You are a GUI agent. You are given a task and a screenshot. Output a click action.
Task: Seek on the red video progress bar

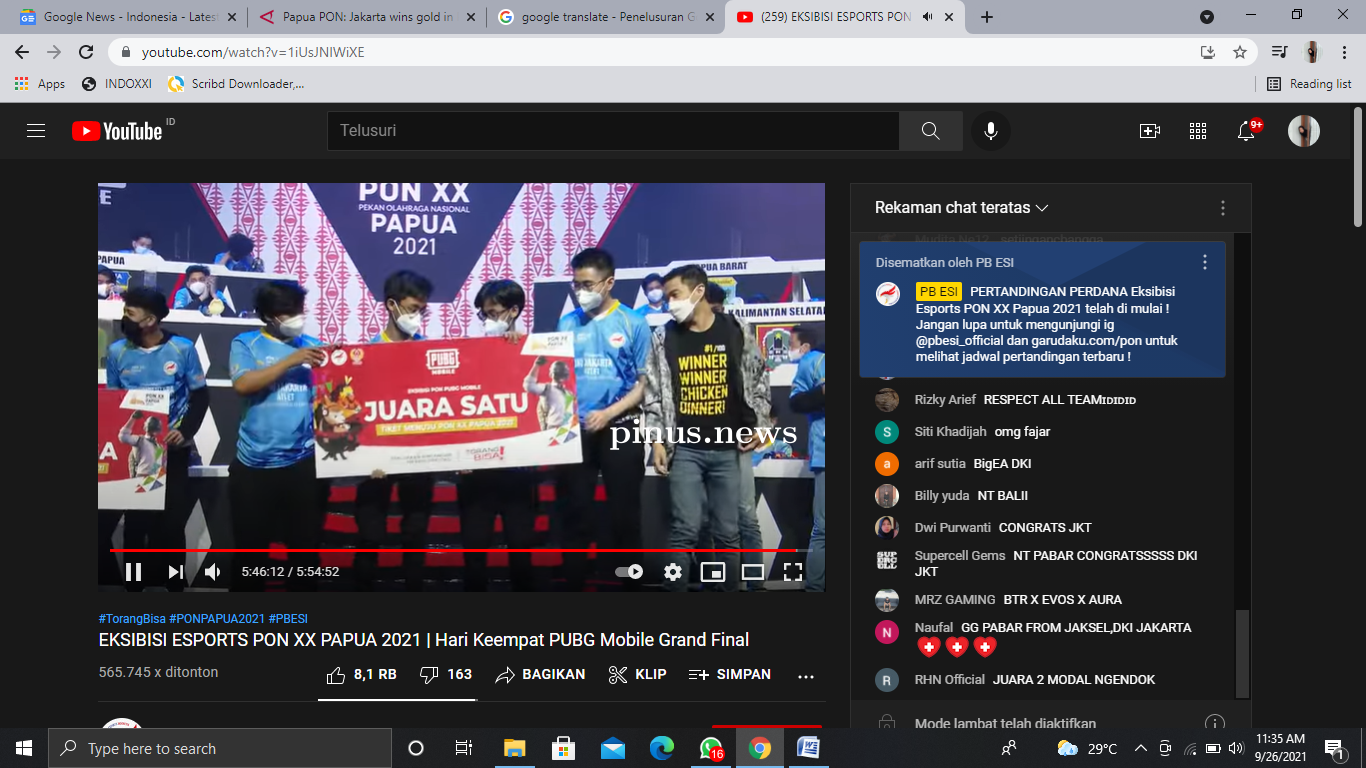461,550
